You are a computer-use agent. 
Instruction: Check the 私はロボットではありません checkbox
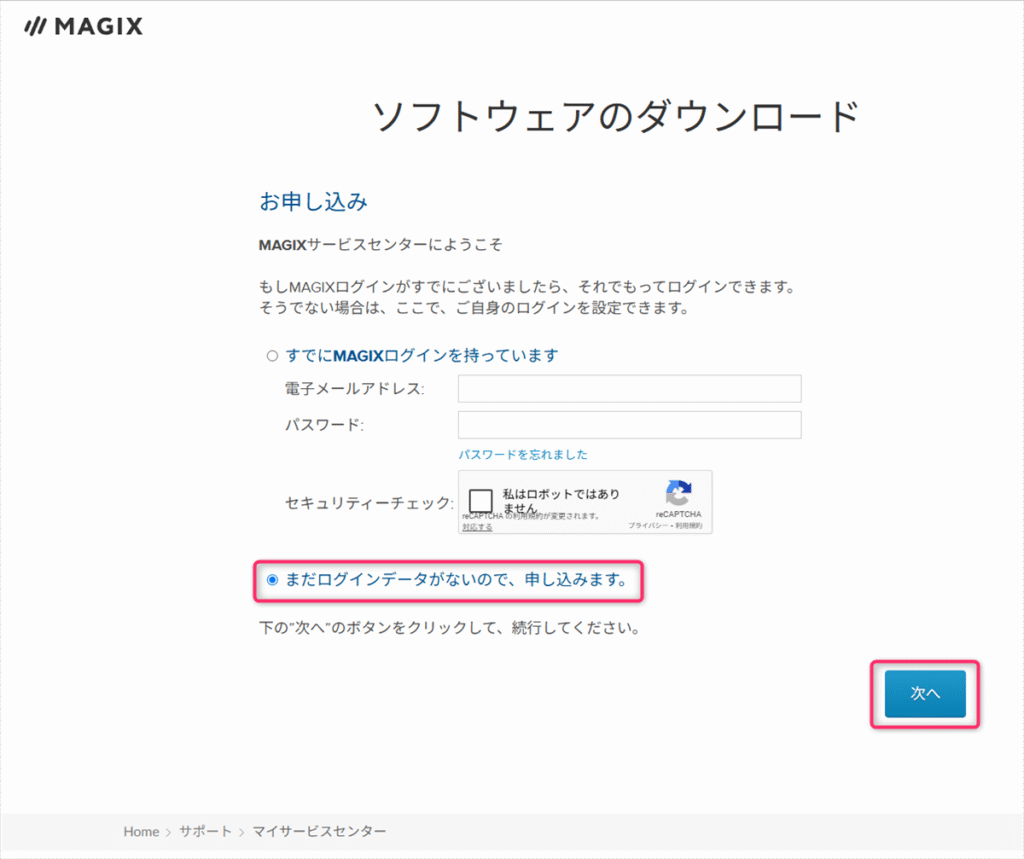[481, 501]
